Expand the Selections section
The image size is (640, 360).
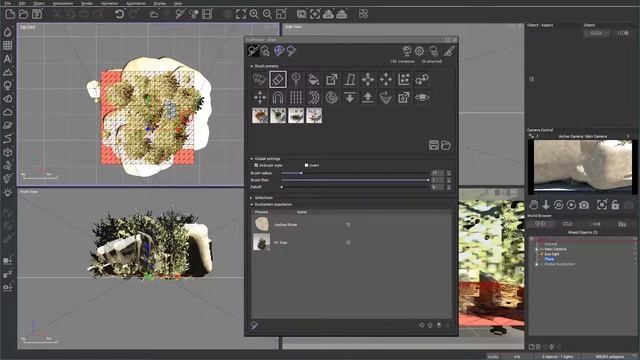pos(251,198)
